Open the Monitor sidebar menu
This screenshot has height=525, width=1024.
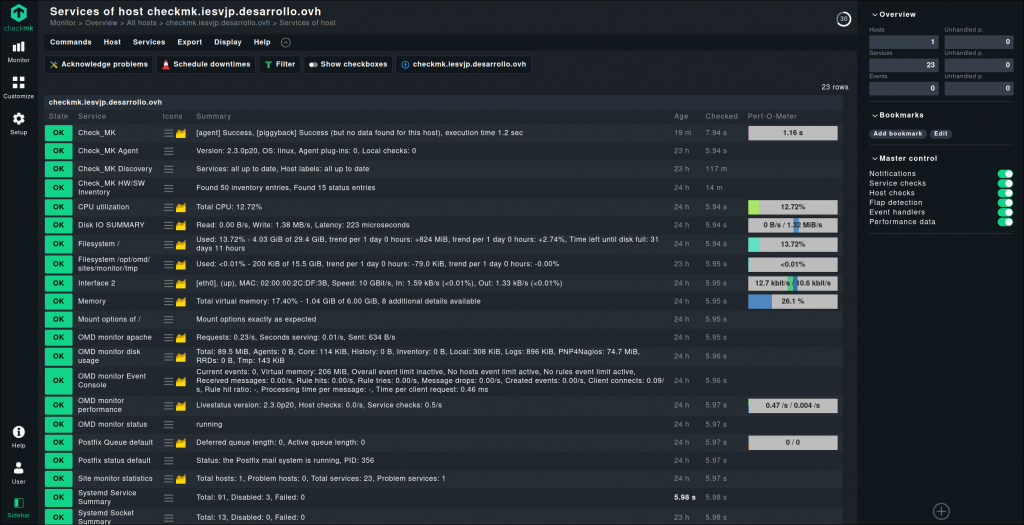pos(18,51)
